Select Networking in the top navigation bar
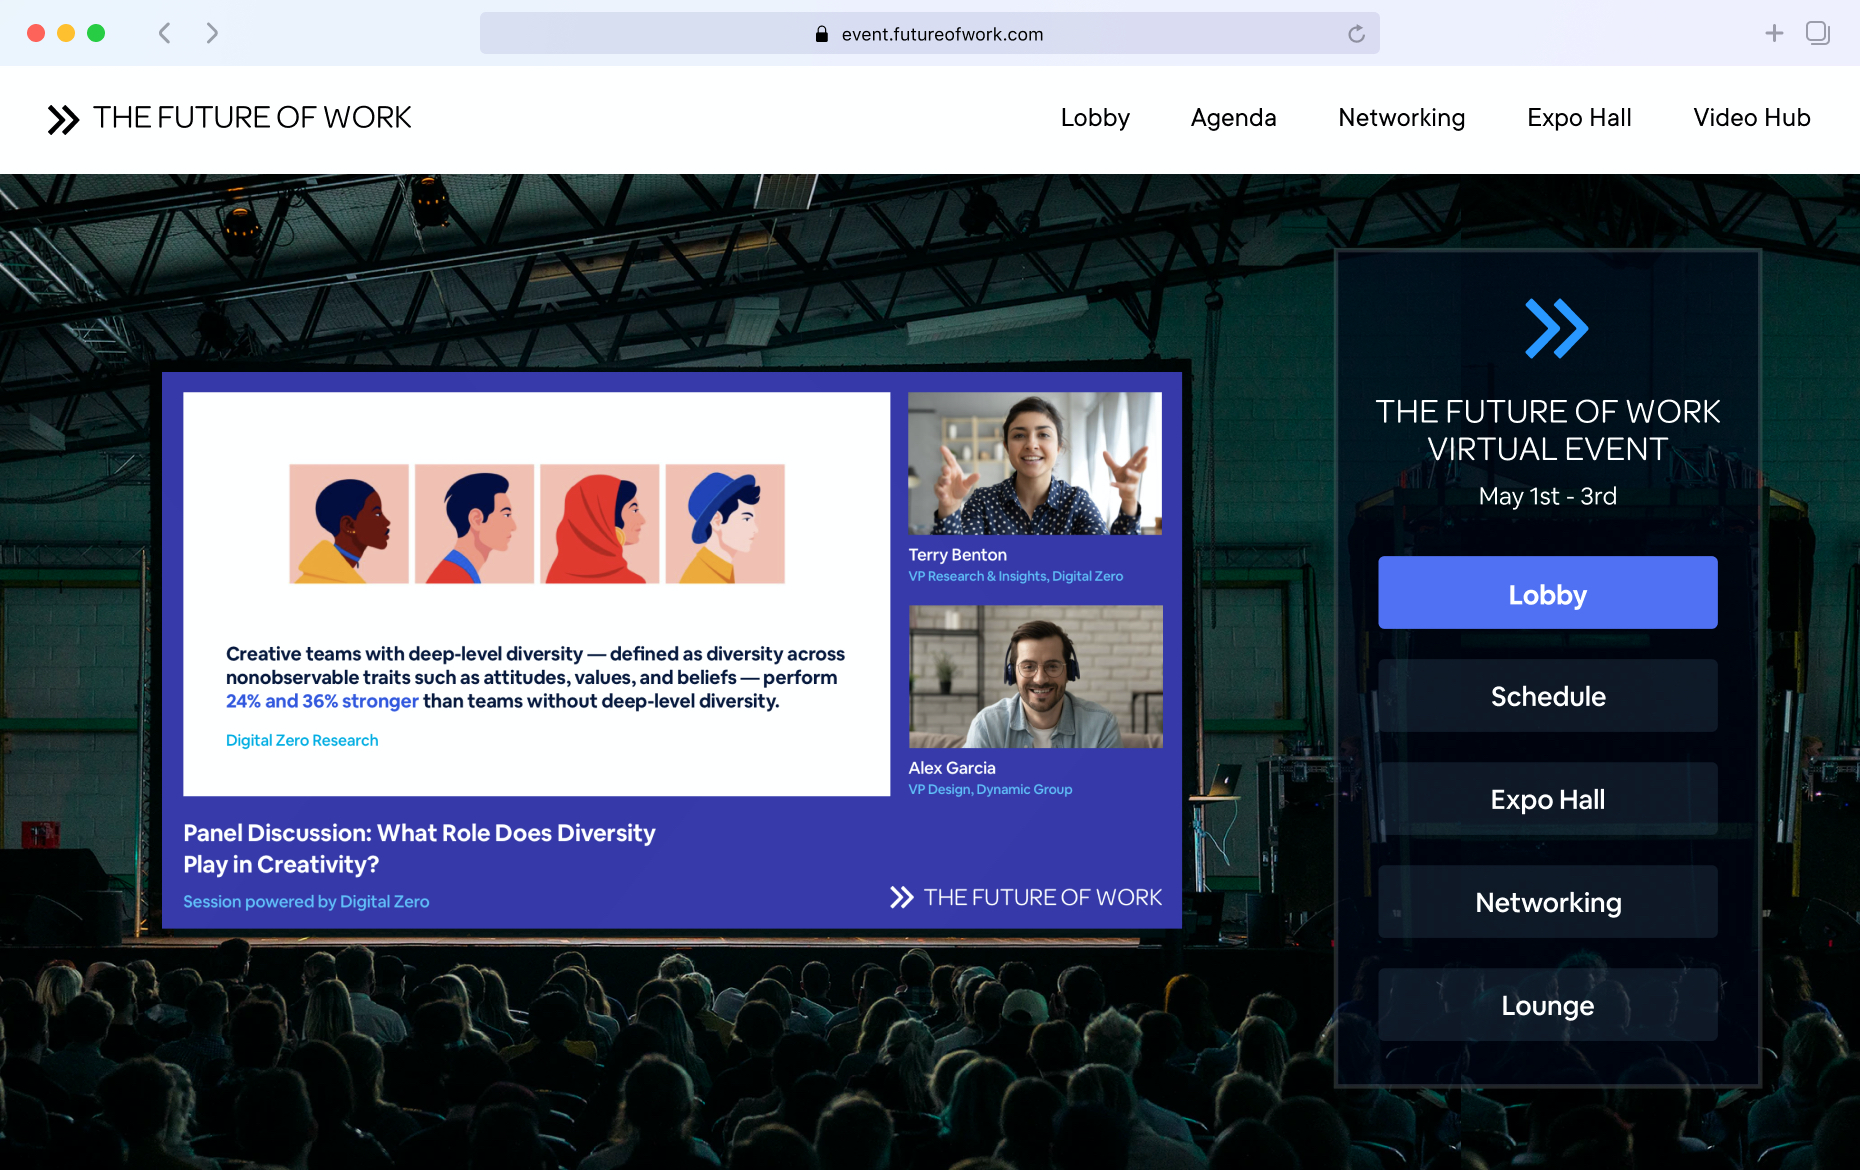This screenshot has height=1170, width=1860. pyautogui.click(x=1401, y=118)
